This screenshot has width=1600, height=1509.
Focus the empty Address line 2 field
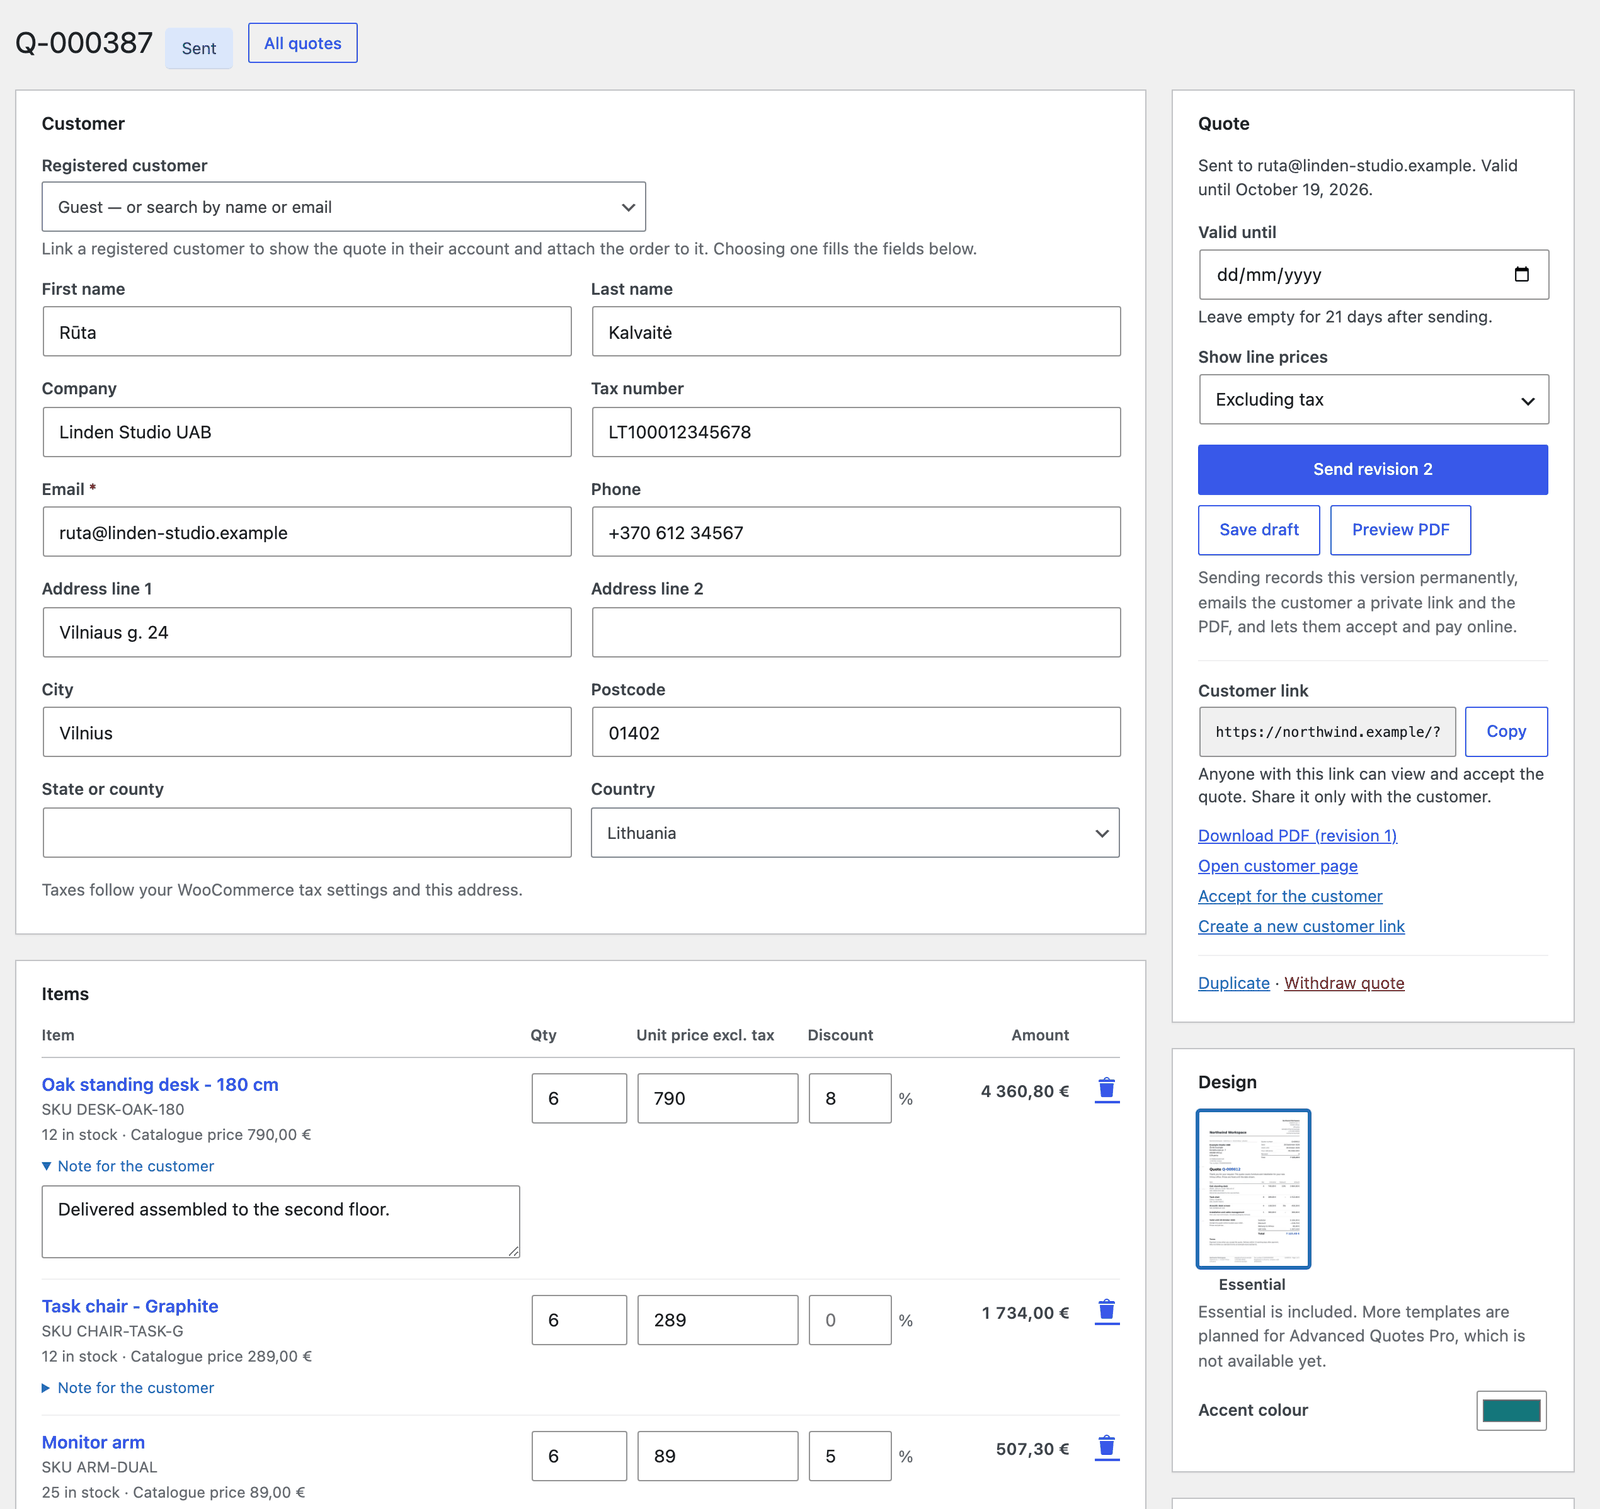pos(856,632)
